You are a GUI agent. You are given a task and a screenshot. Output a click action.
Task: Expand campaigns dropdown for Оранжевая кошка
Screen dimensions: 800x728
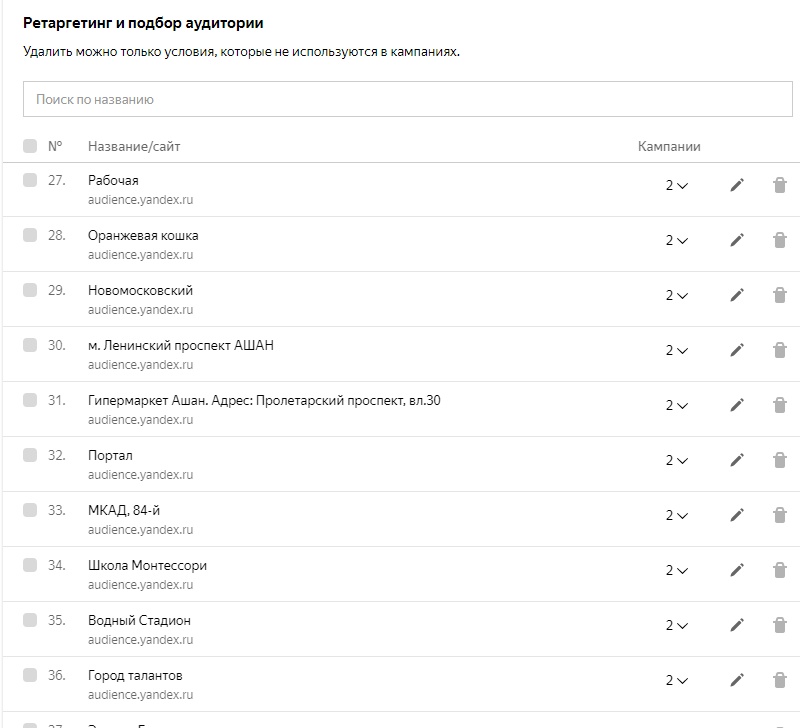[x=677, y=240]
